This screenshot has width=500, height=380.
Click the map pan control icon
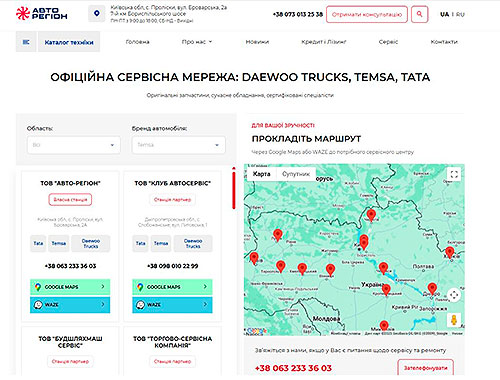tap(454, 295)
